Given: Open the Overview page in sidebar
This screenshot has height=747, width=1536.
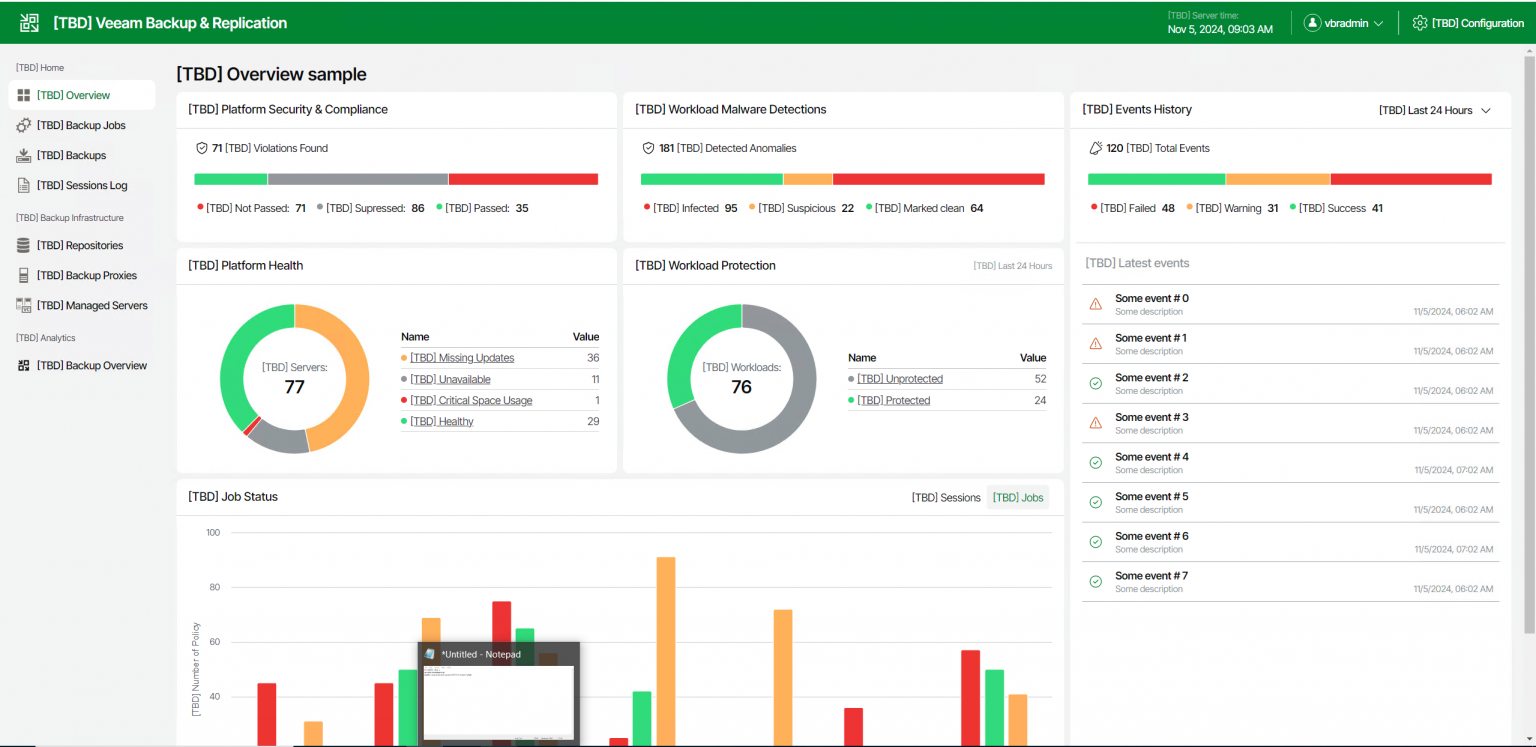Looking at the screenshot, I should (73, 96).
